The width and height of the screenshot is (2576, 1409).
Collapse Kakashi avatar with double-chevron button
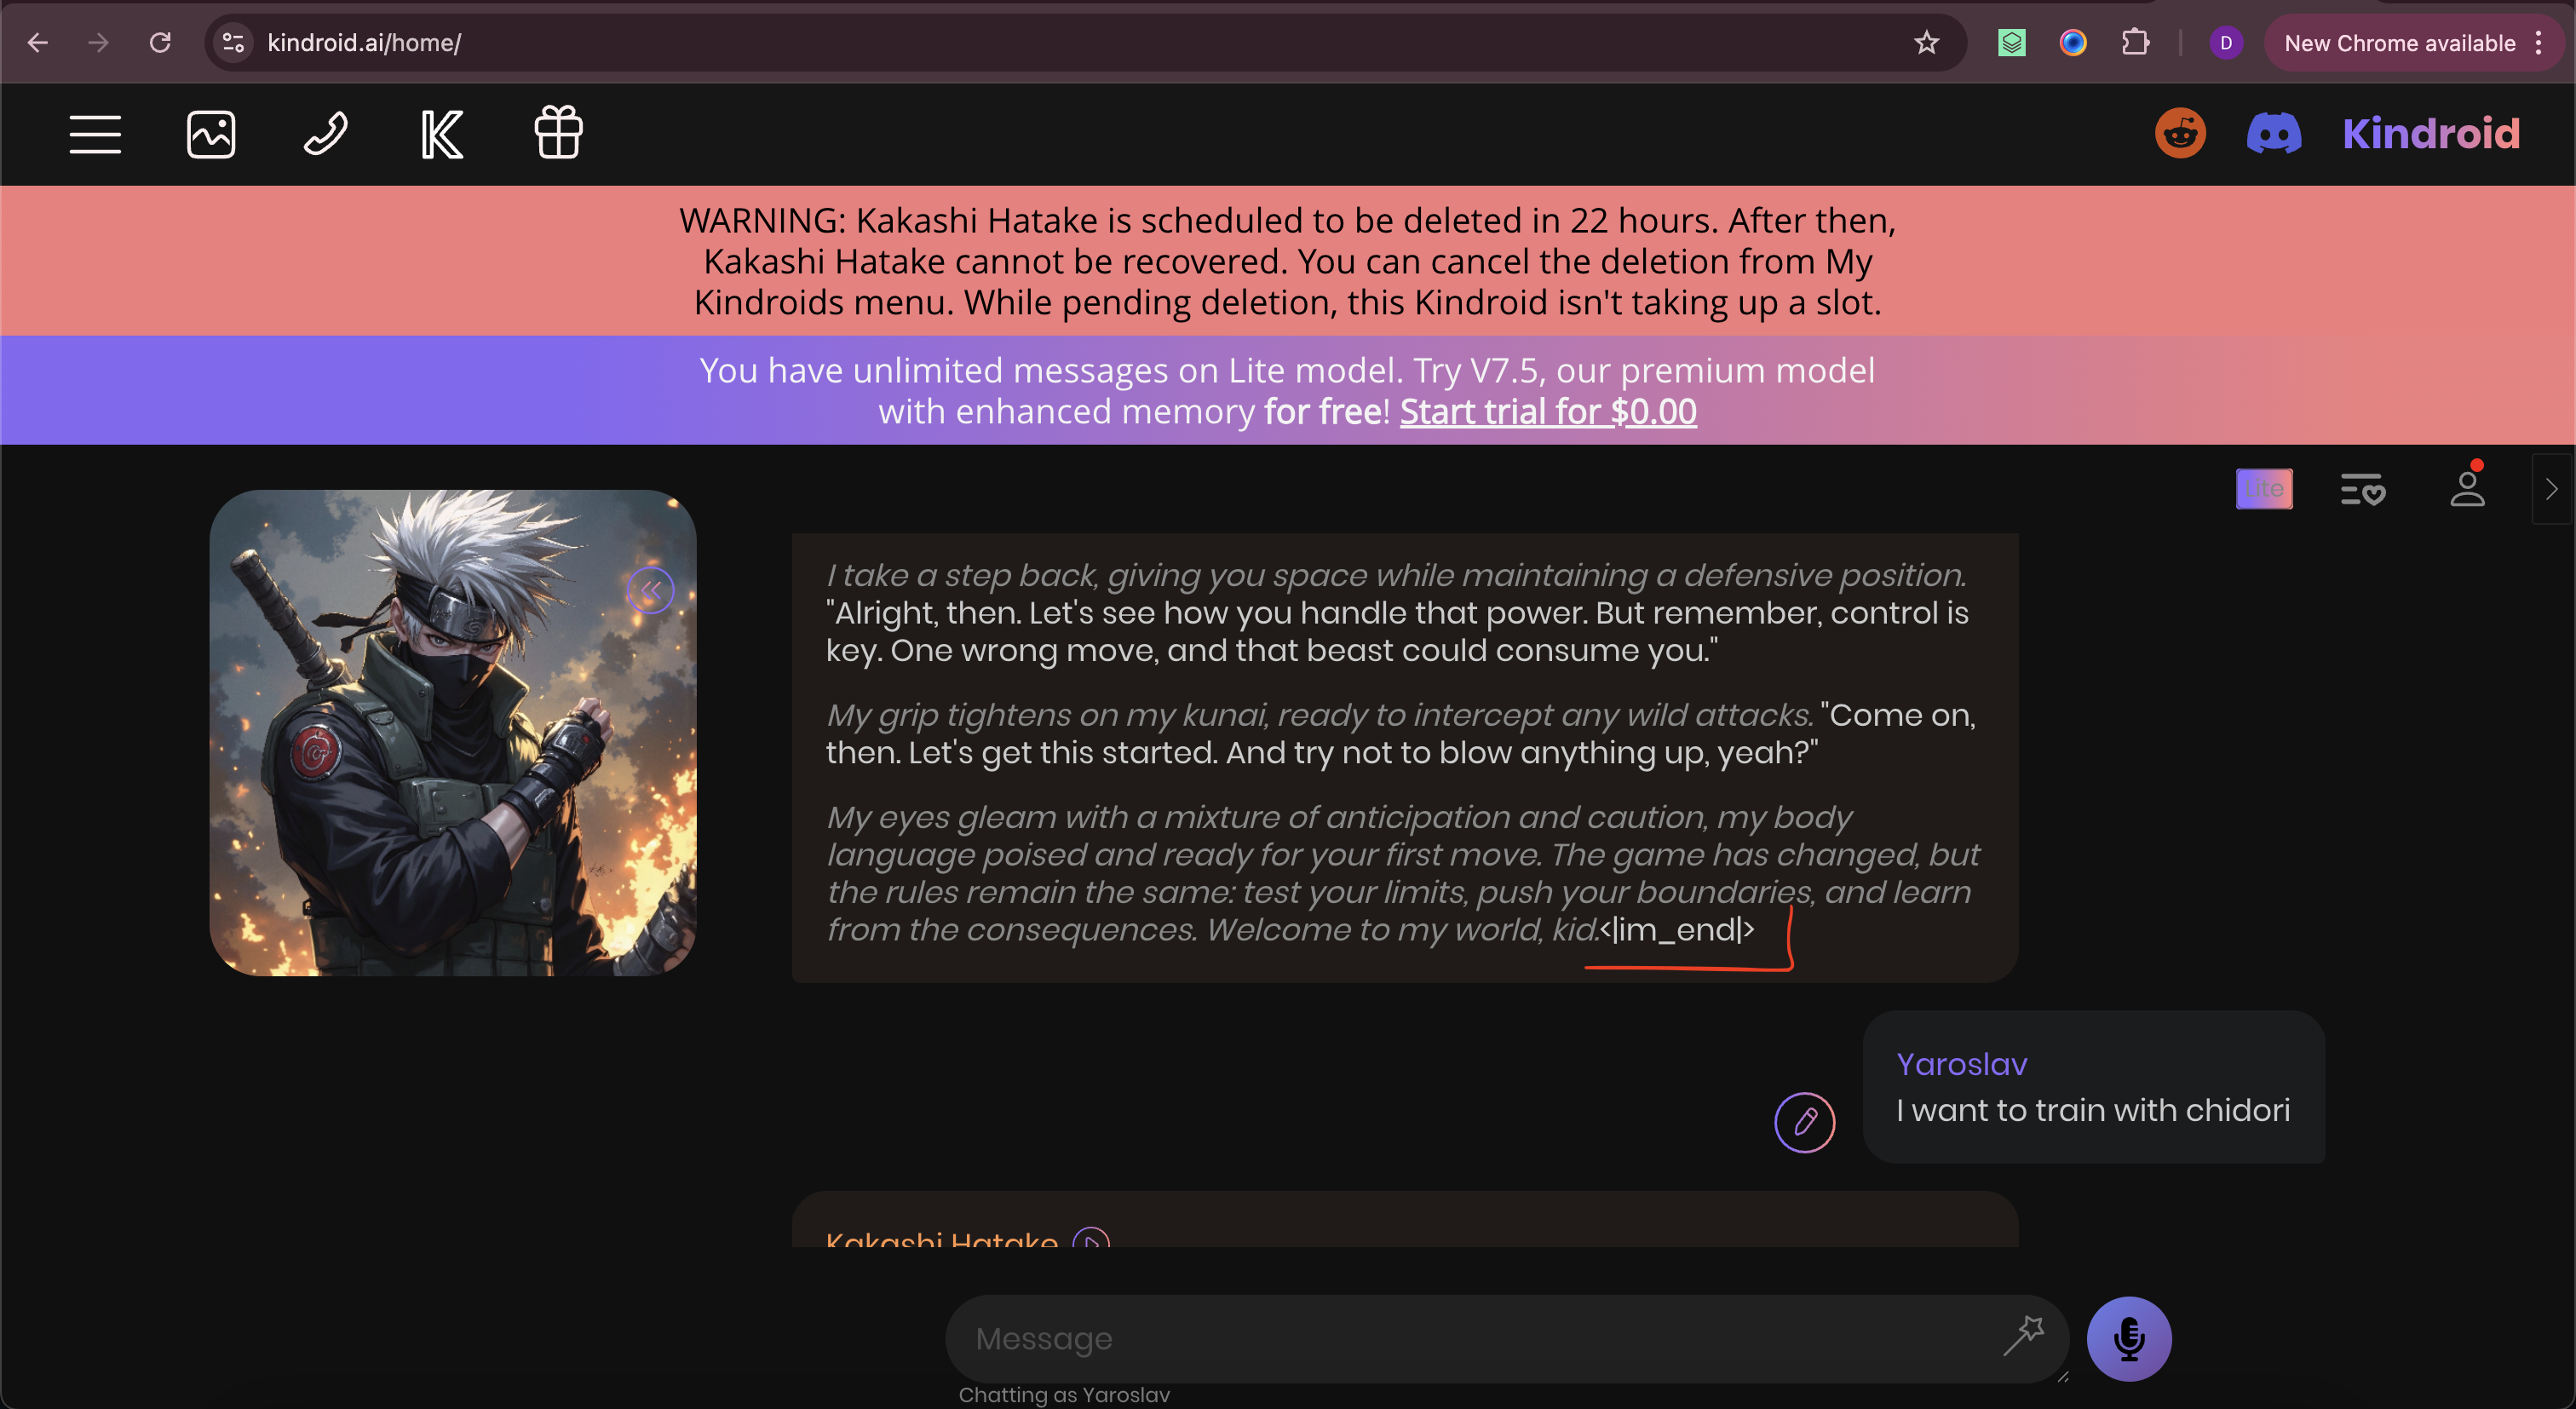(650, 590)
